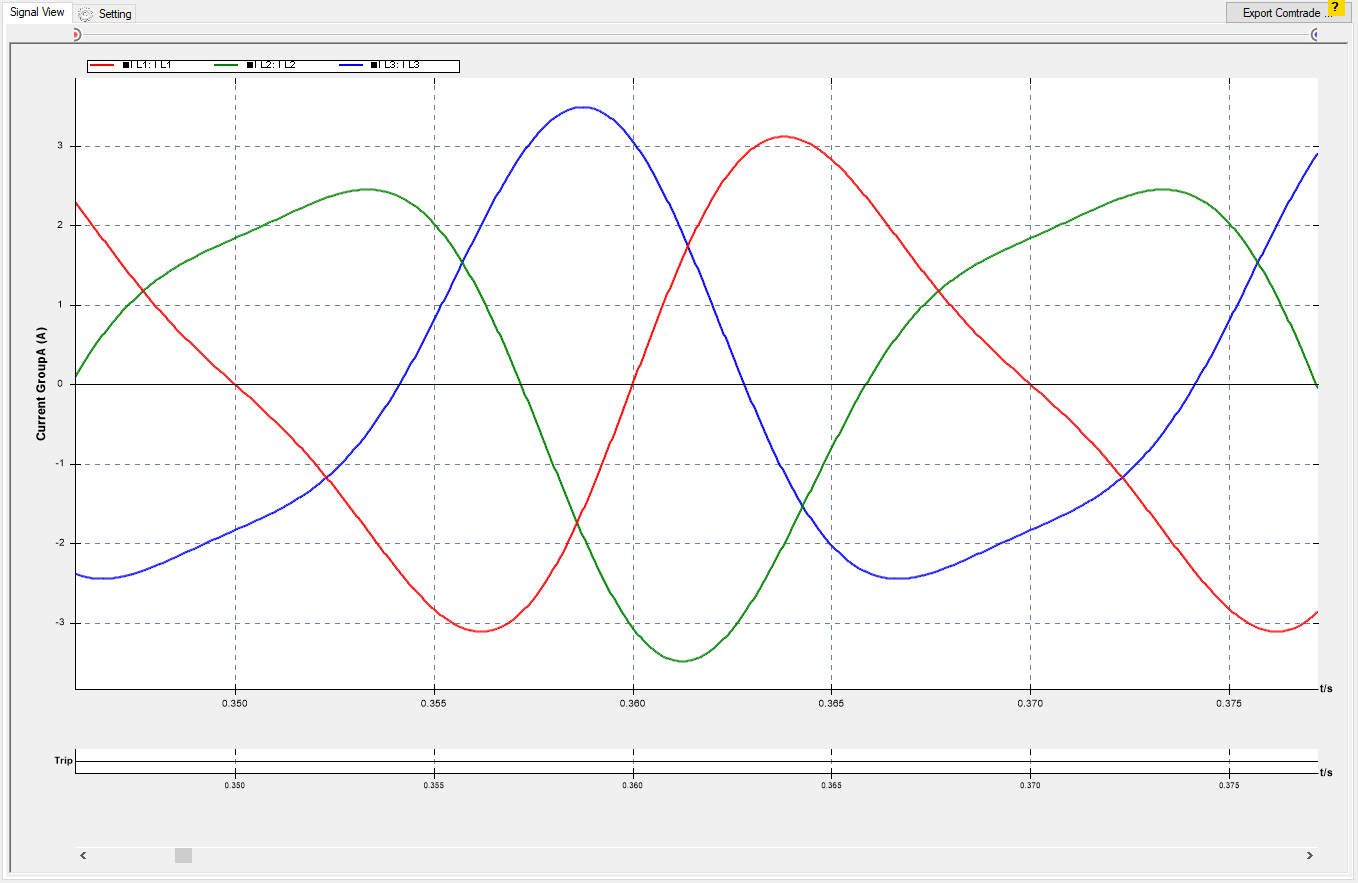Click the 0.360 tick on the main time axis
Viewport: 1358px width, 883px height.
coord(633,704)
